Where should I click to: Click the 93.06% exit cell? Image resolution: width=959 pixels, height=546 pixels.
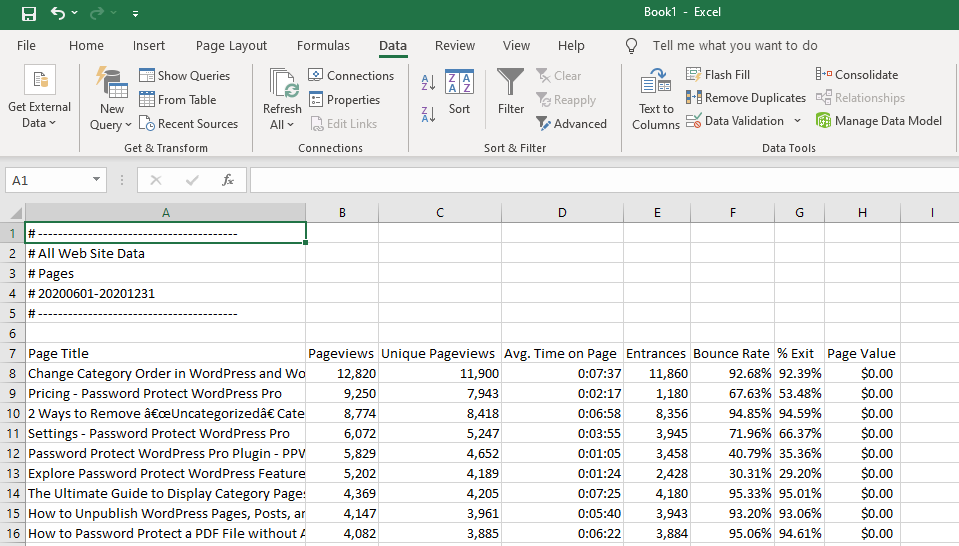pyautogui.click(x=799, y=514)
